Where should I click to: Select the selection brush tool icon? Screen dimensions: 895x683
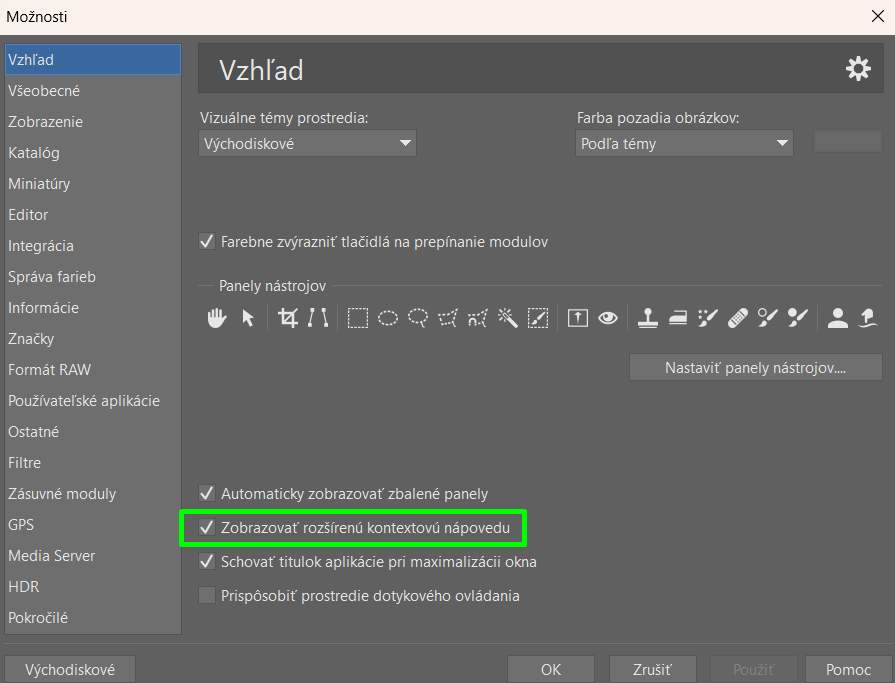pos(538,318)
